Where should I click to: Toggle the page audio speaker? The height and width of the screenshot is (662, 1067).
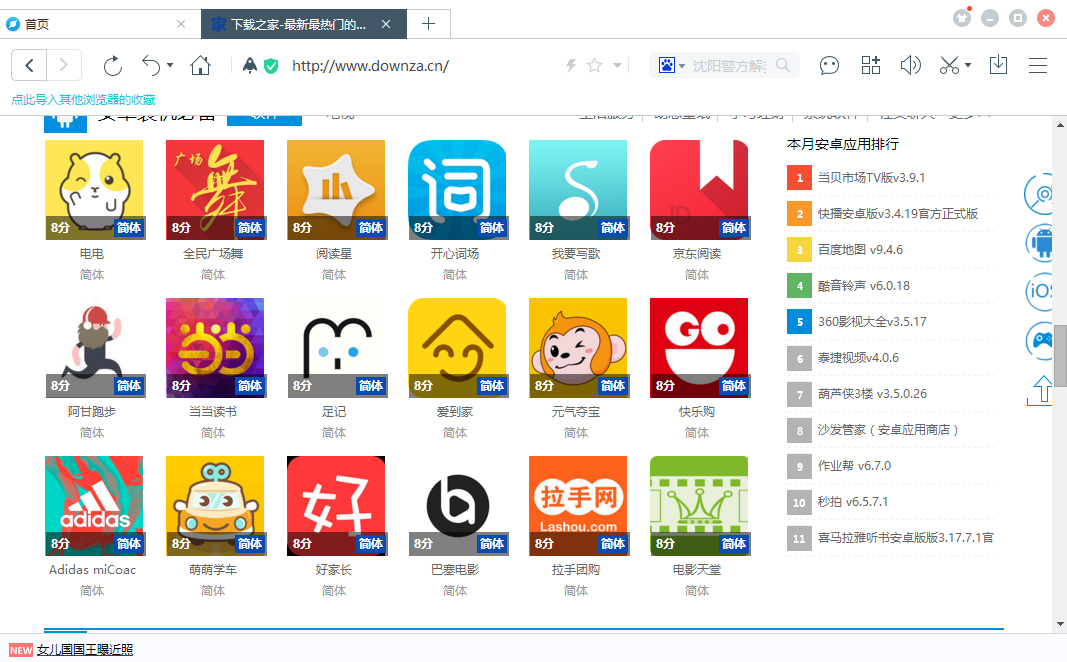click(x=910, y=64)
